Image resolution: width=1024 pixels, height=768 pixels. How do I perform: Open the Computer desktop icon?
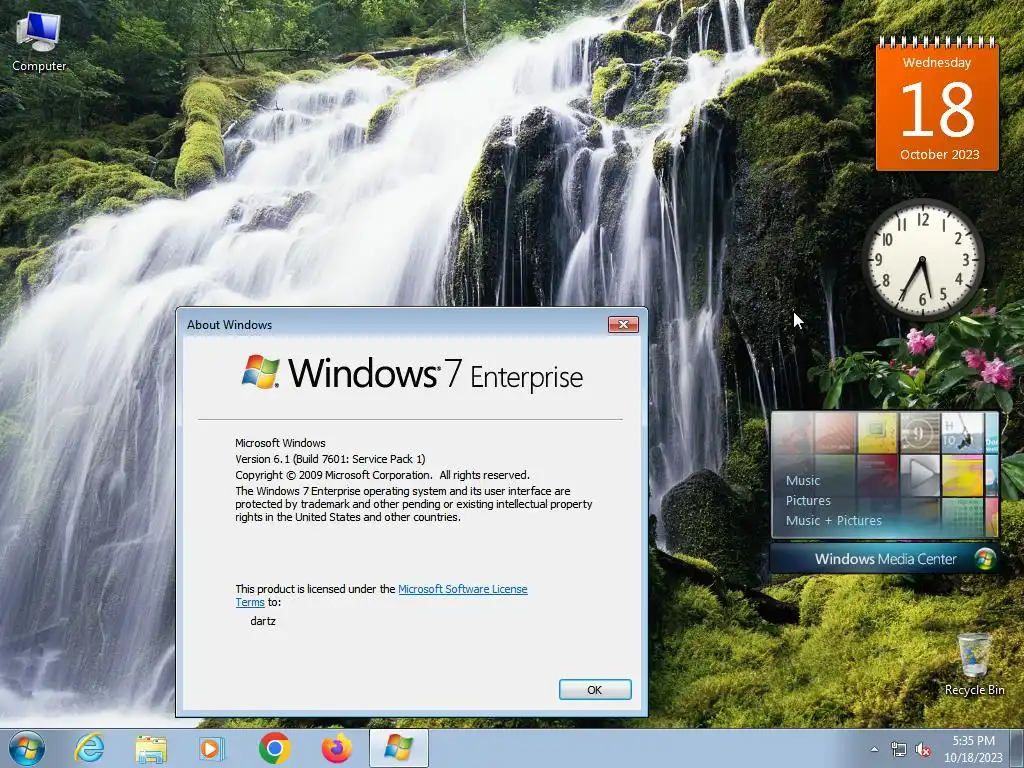39,41
